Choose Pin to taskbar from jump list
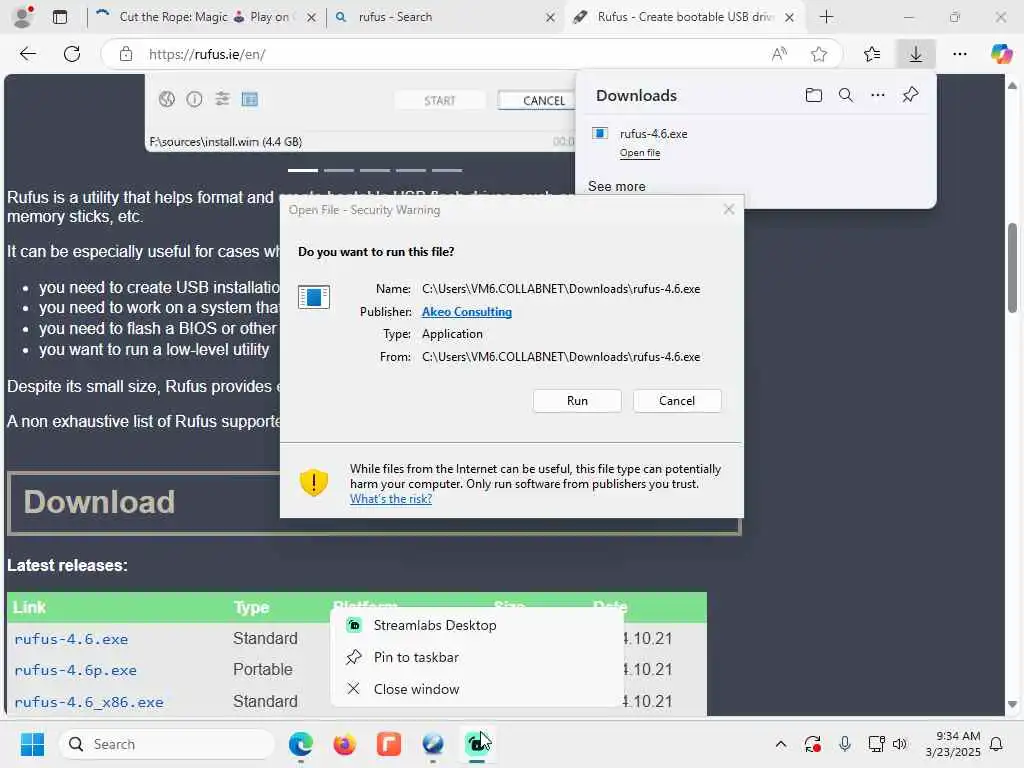 click(x=477, y=657)
